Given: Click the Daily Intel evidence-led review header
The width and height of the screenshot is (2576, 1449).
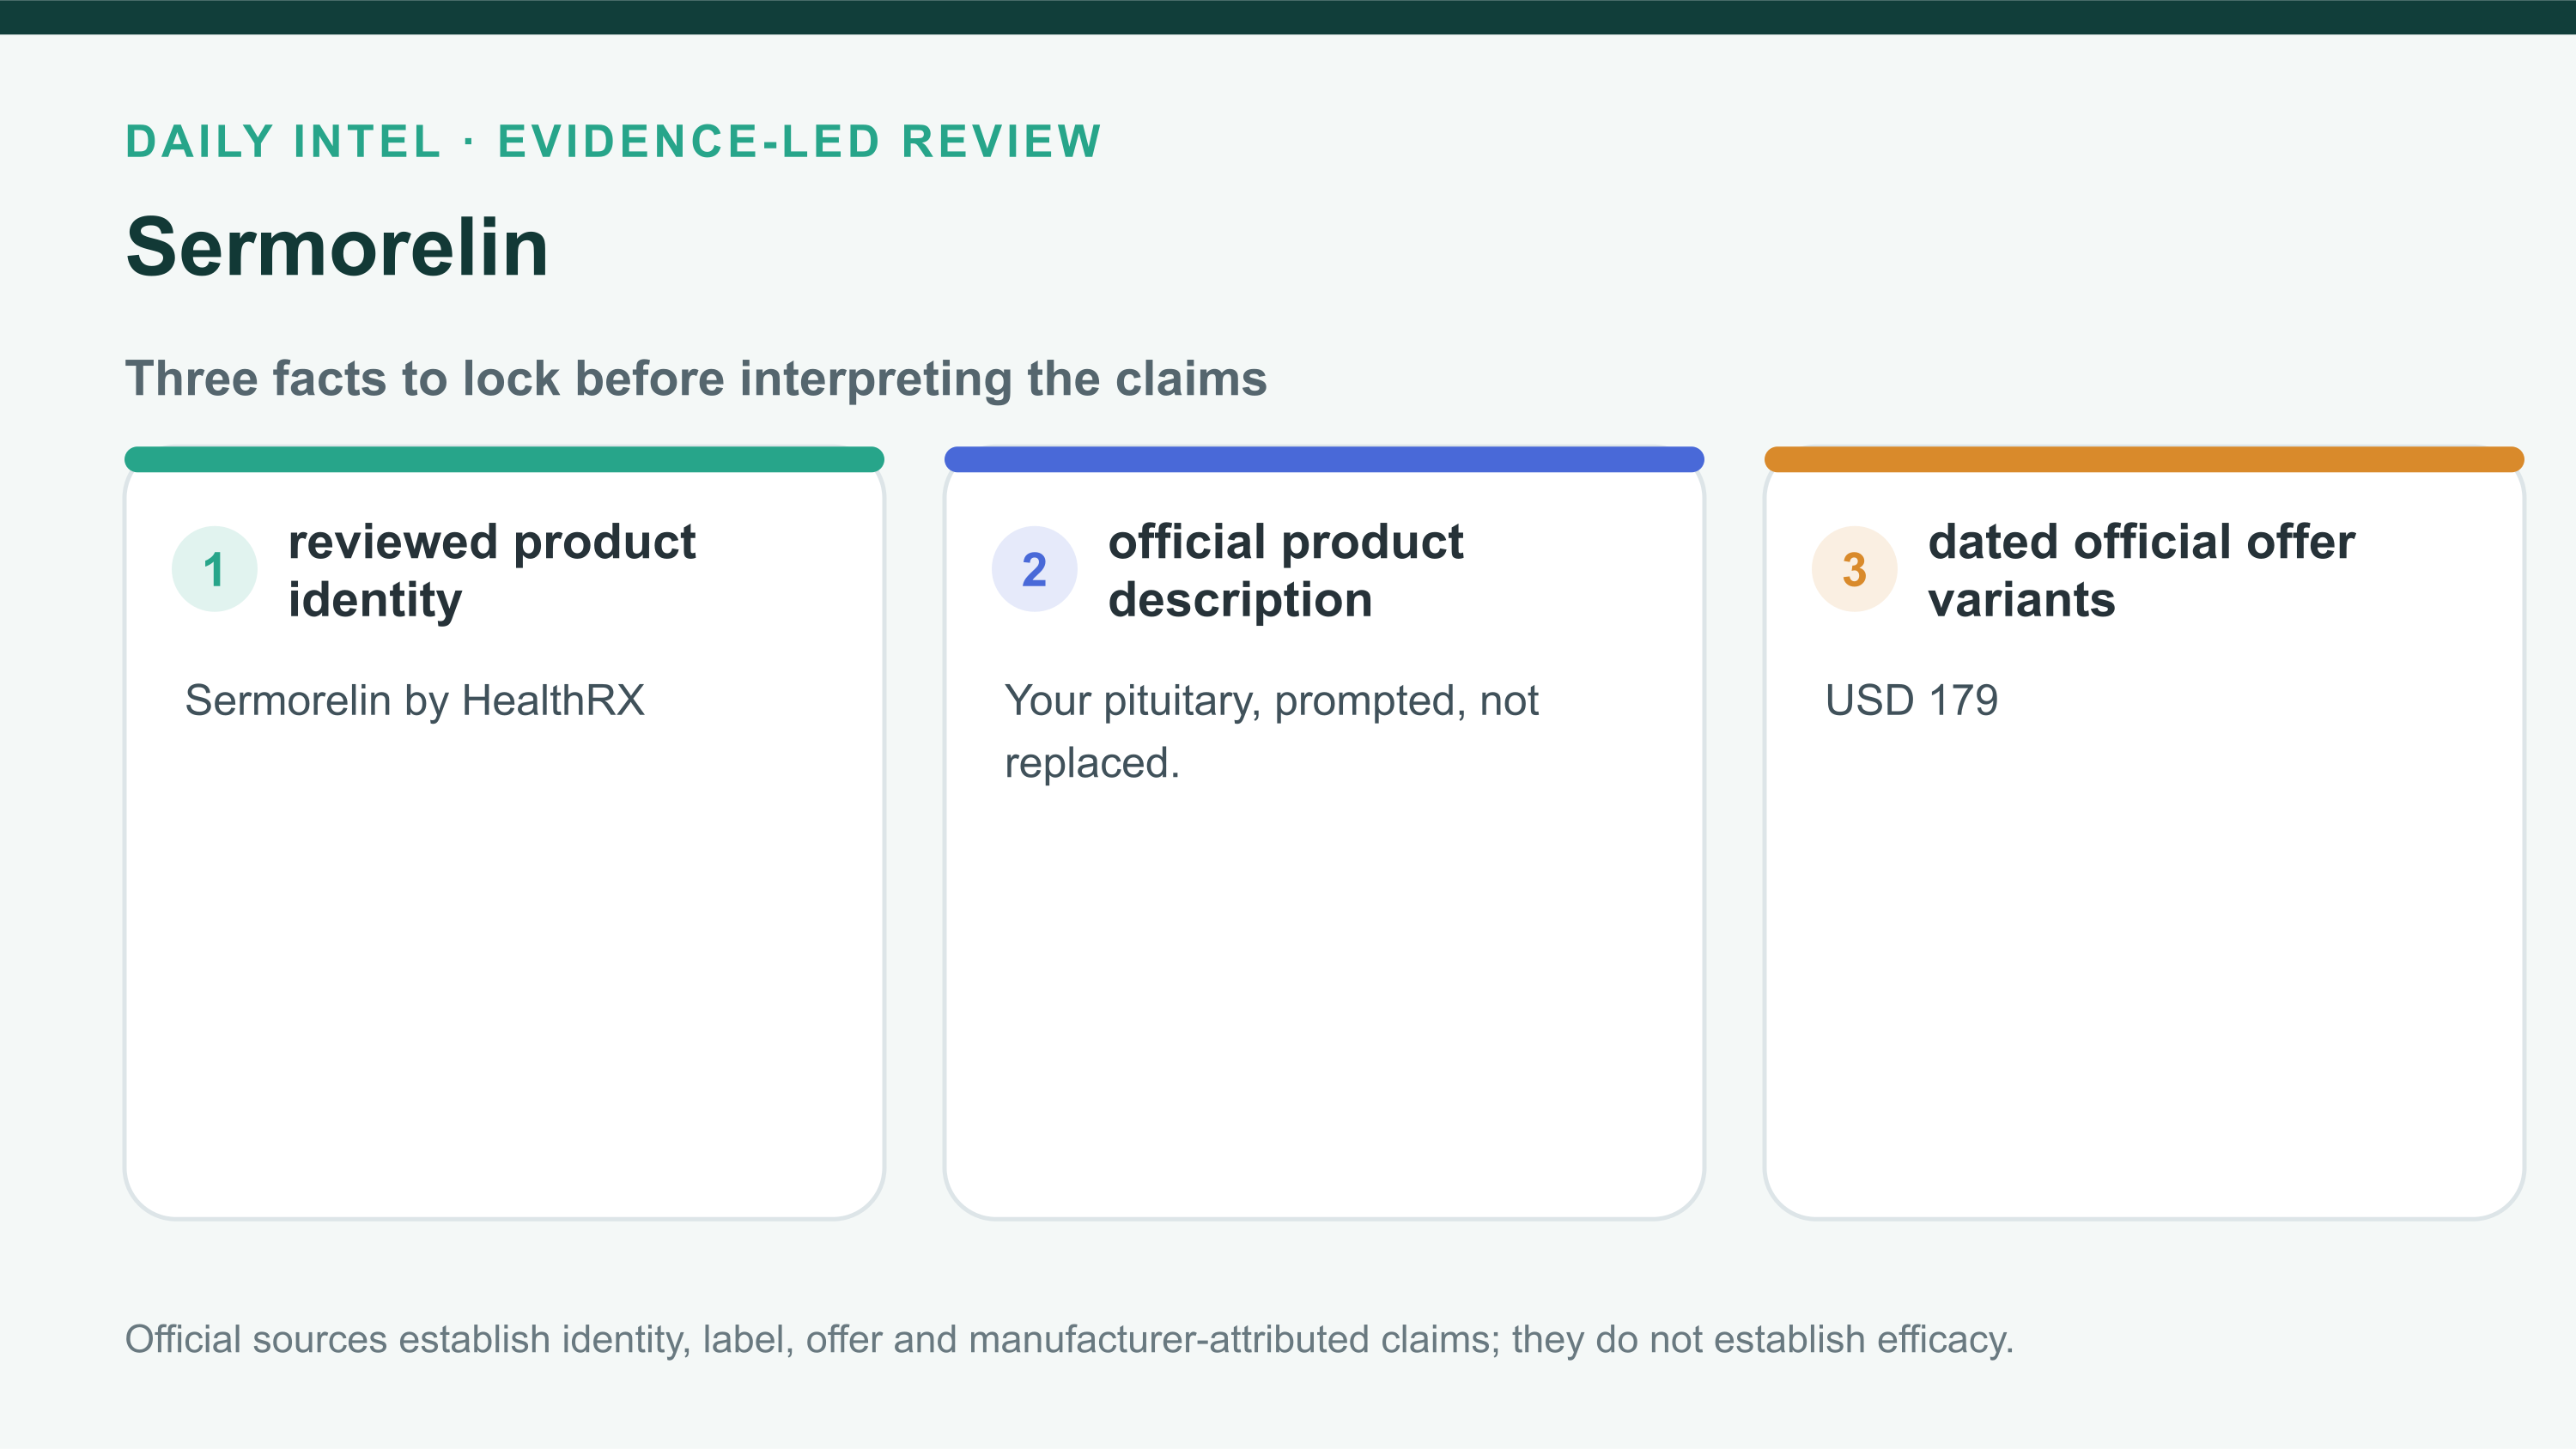Looking at the screenshot, I should (x=613, y=141).
